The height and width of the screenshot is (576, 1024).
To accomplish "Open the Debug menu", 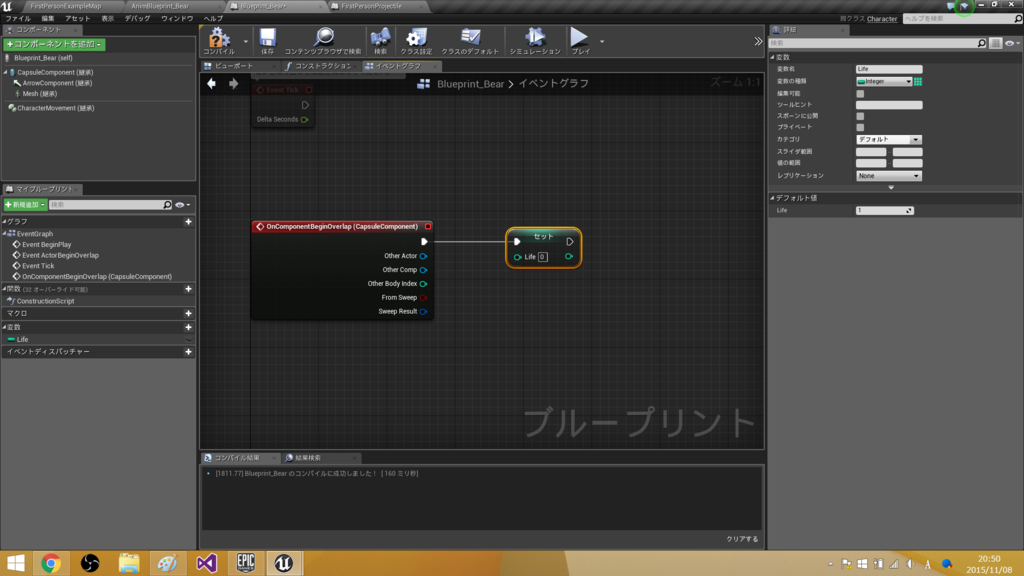I will pyautogui.click(x=137, y=18).
